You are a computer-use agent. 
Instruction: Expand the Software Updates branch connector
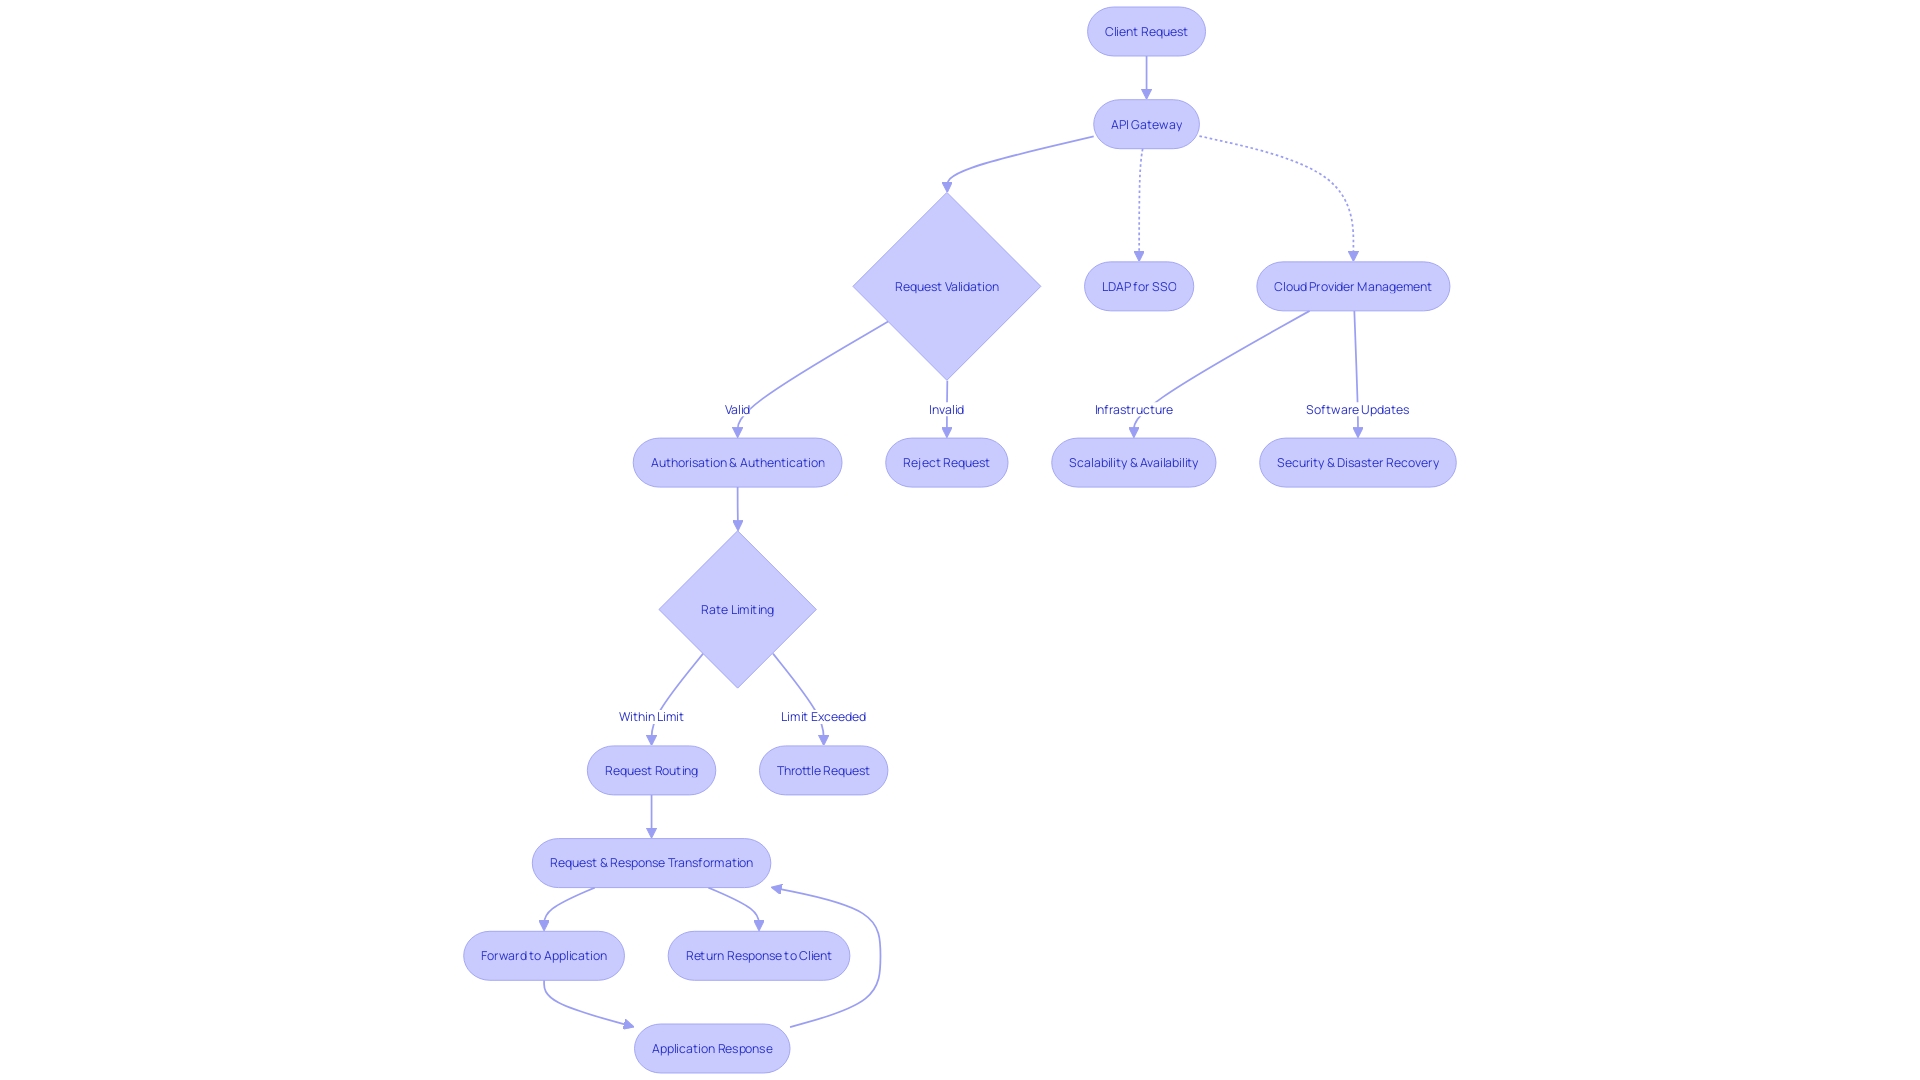[x=1357, y=409]
